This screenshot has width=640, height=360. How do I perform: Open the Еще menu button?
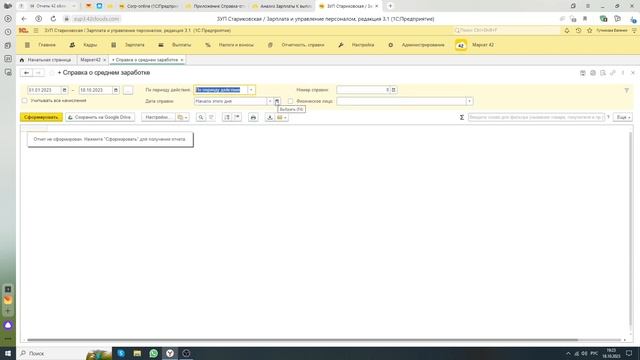click(623, 117)
